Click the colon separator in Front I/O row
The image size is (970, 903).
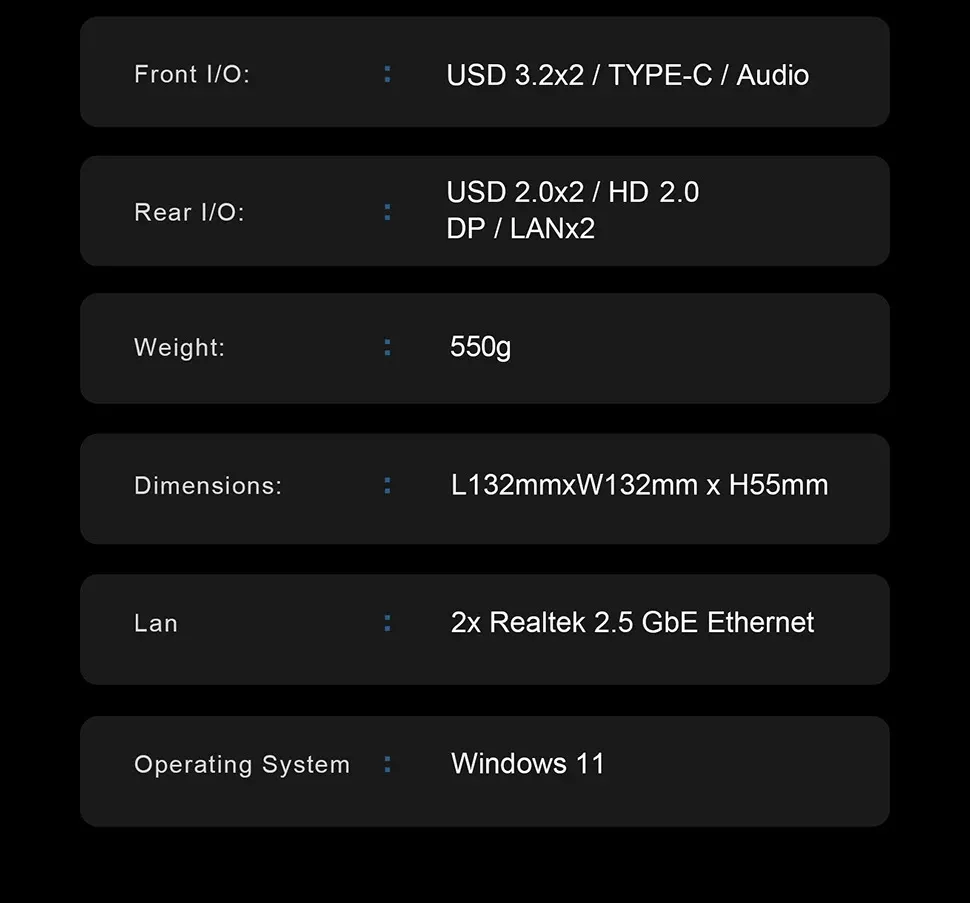pos(388,74)
